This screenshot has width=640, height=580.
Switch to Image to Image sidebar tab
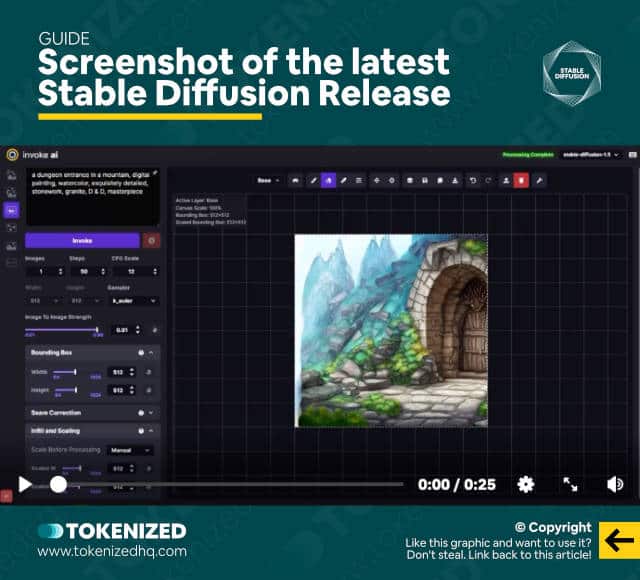tap(11, 192)
